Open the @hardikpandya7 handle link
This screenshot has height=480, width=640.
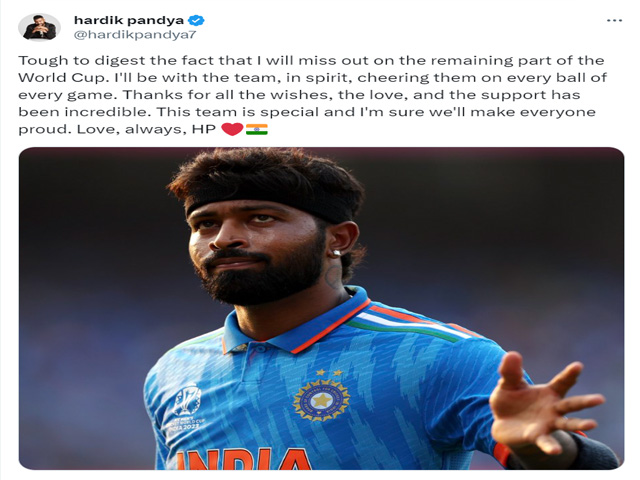coord(135,35)
